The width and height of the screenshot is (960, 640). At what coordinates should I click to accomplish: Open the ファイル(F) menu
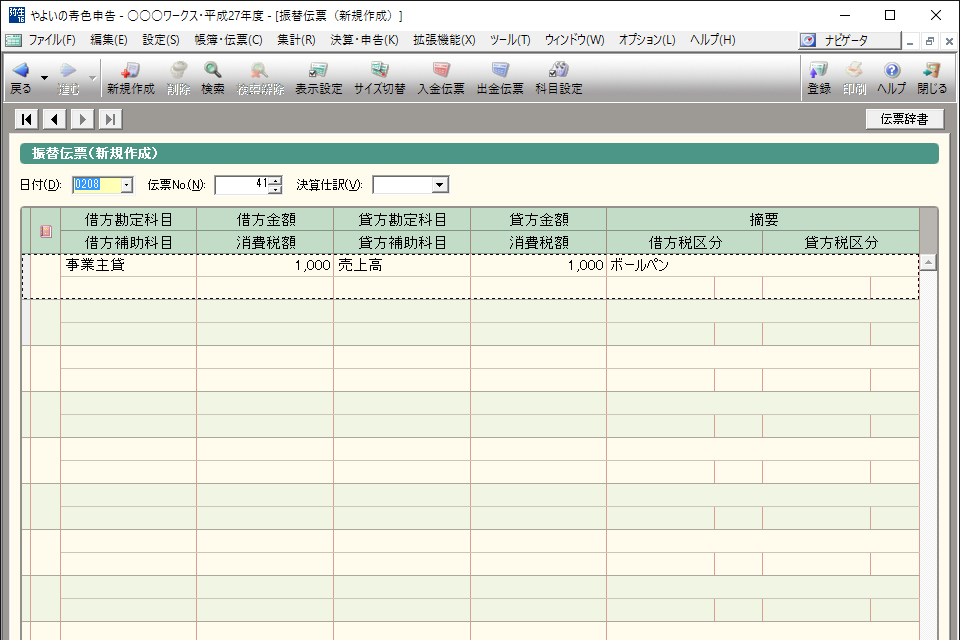point(52,40)
